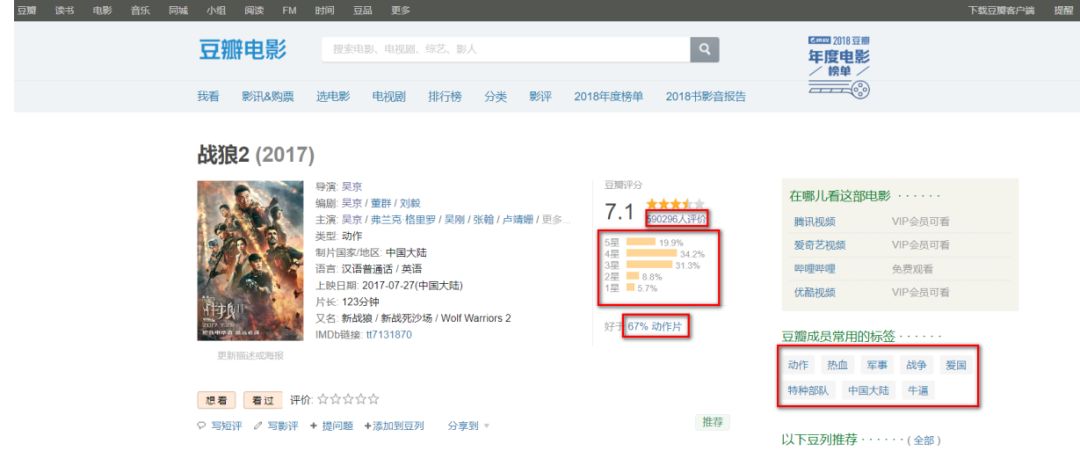Open actor 张翰's page
Image resolution: width=1080 pixels, height=451 pixels.
pos(484,220)
